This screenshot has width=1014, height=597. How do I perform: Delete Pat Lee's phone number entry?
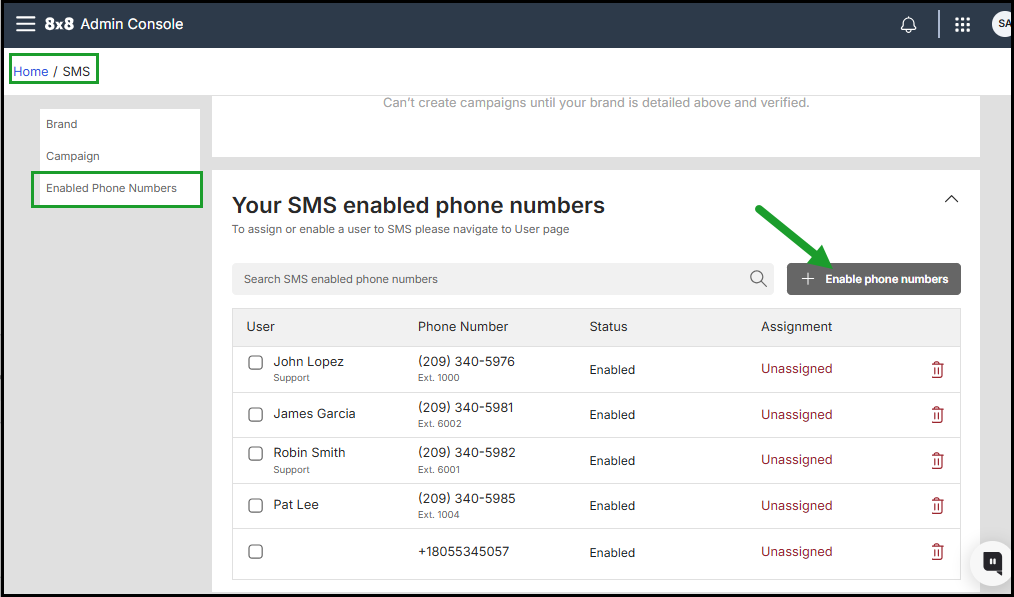[x=937, y=506]
